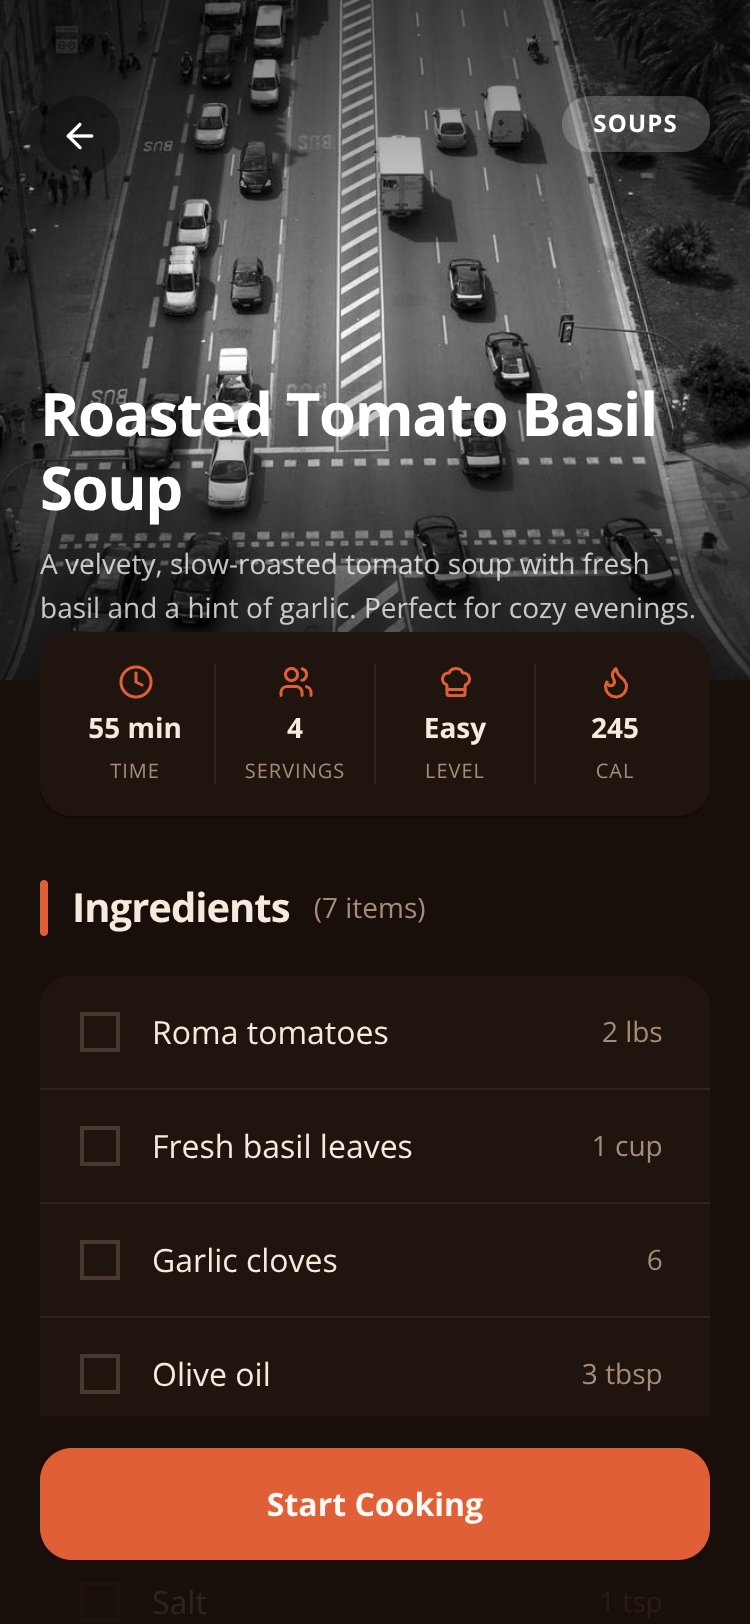Viewport: 750px width, 1624px height.
Task: Select the Roma tomatoes ingredient name
Action: 270,1033
